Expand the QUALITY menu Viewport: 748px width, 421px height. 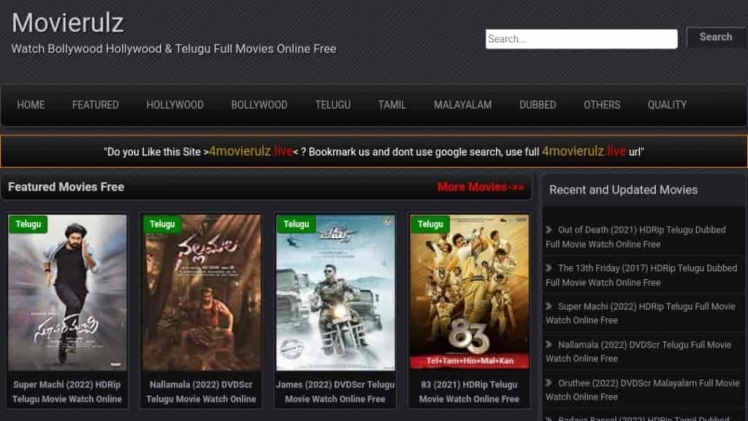[x=667, y=105]
